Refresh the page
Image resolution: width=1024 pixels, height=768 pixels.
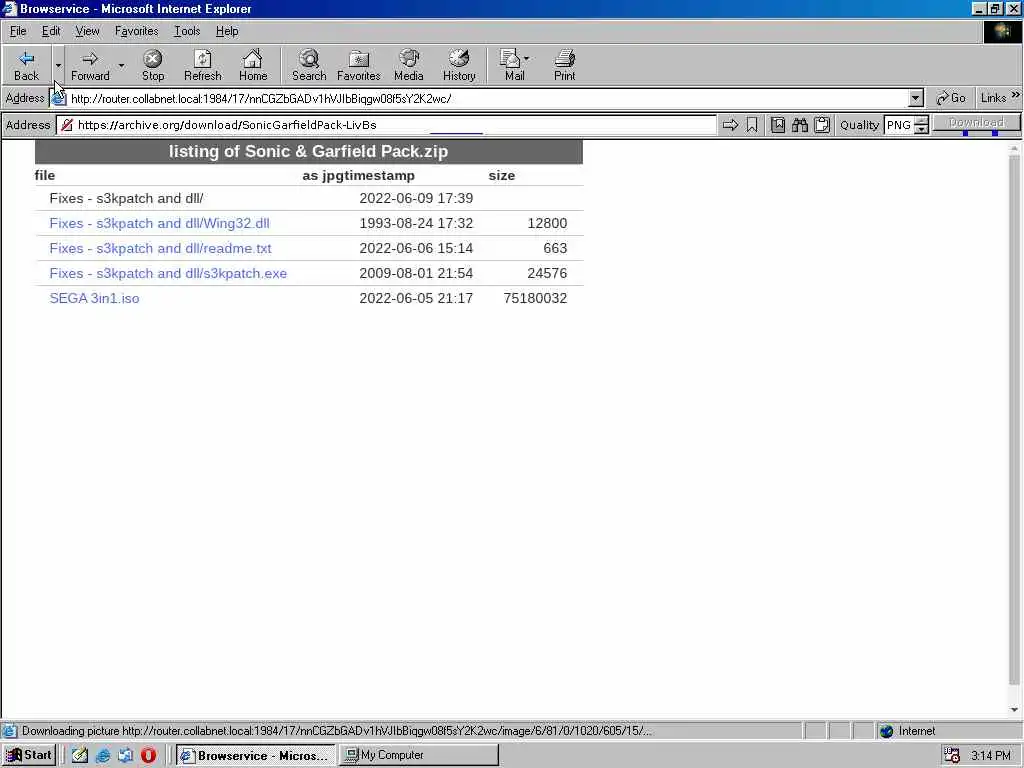(202, 65)
